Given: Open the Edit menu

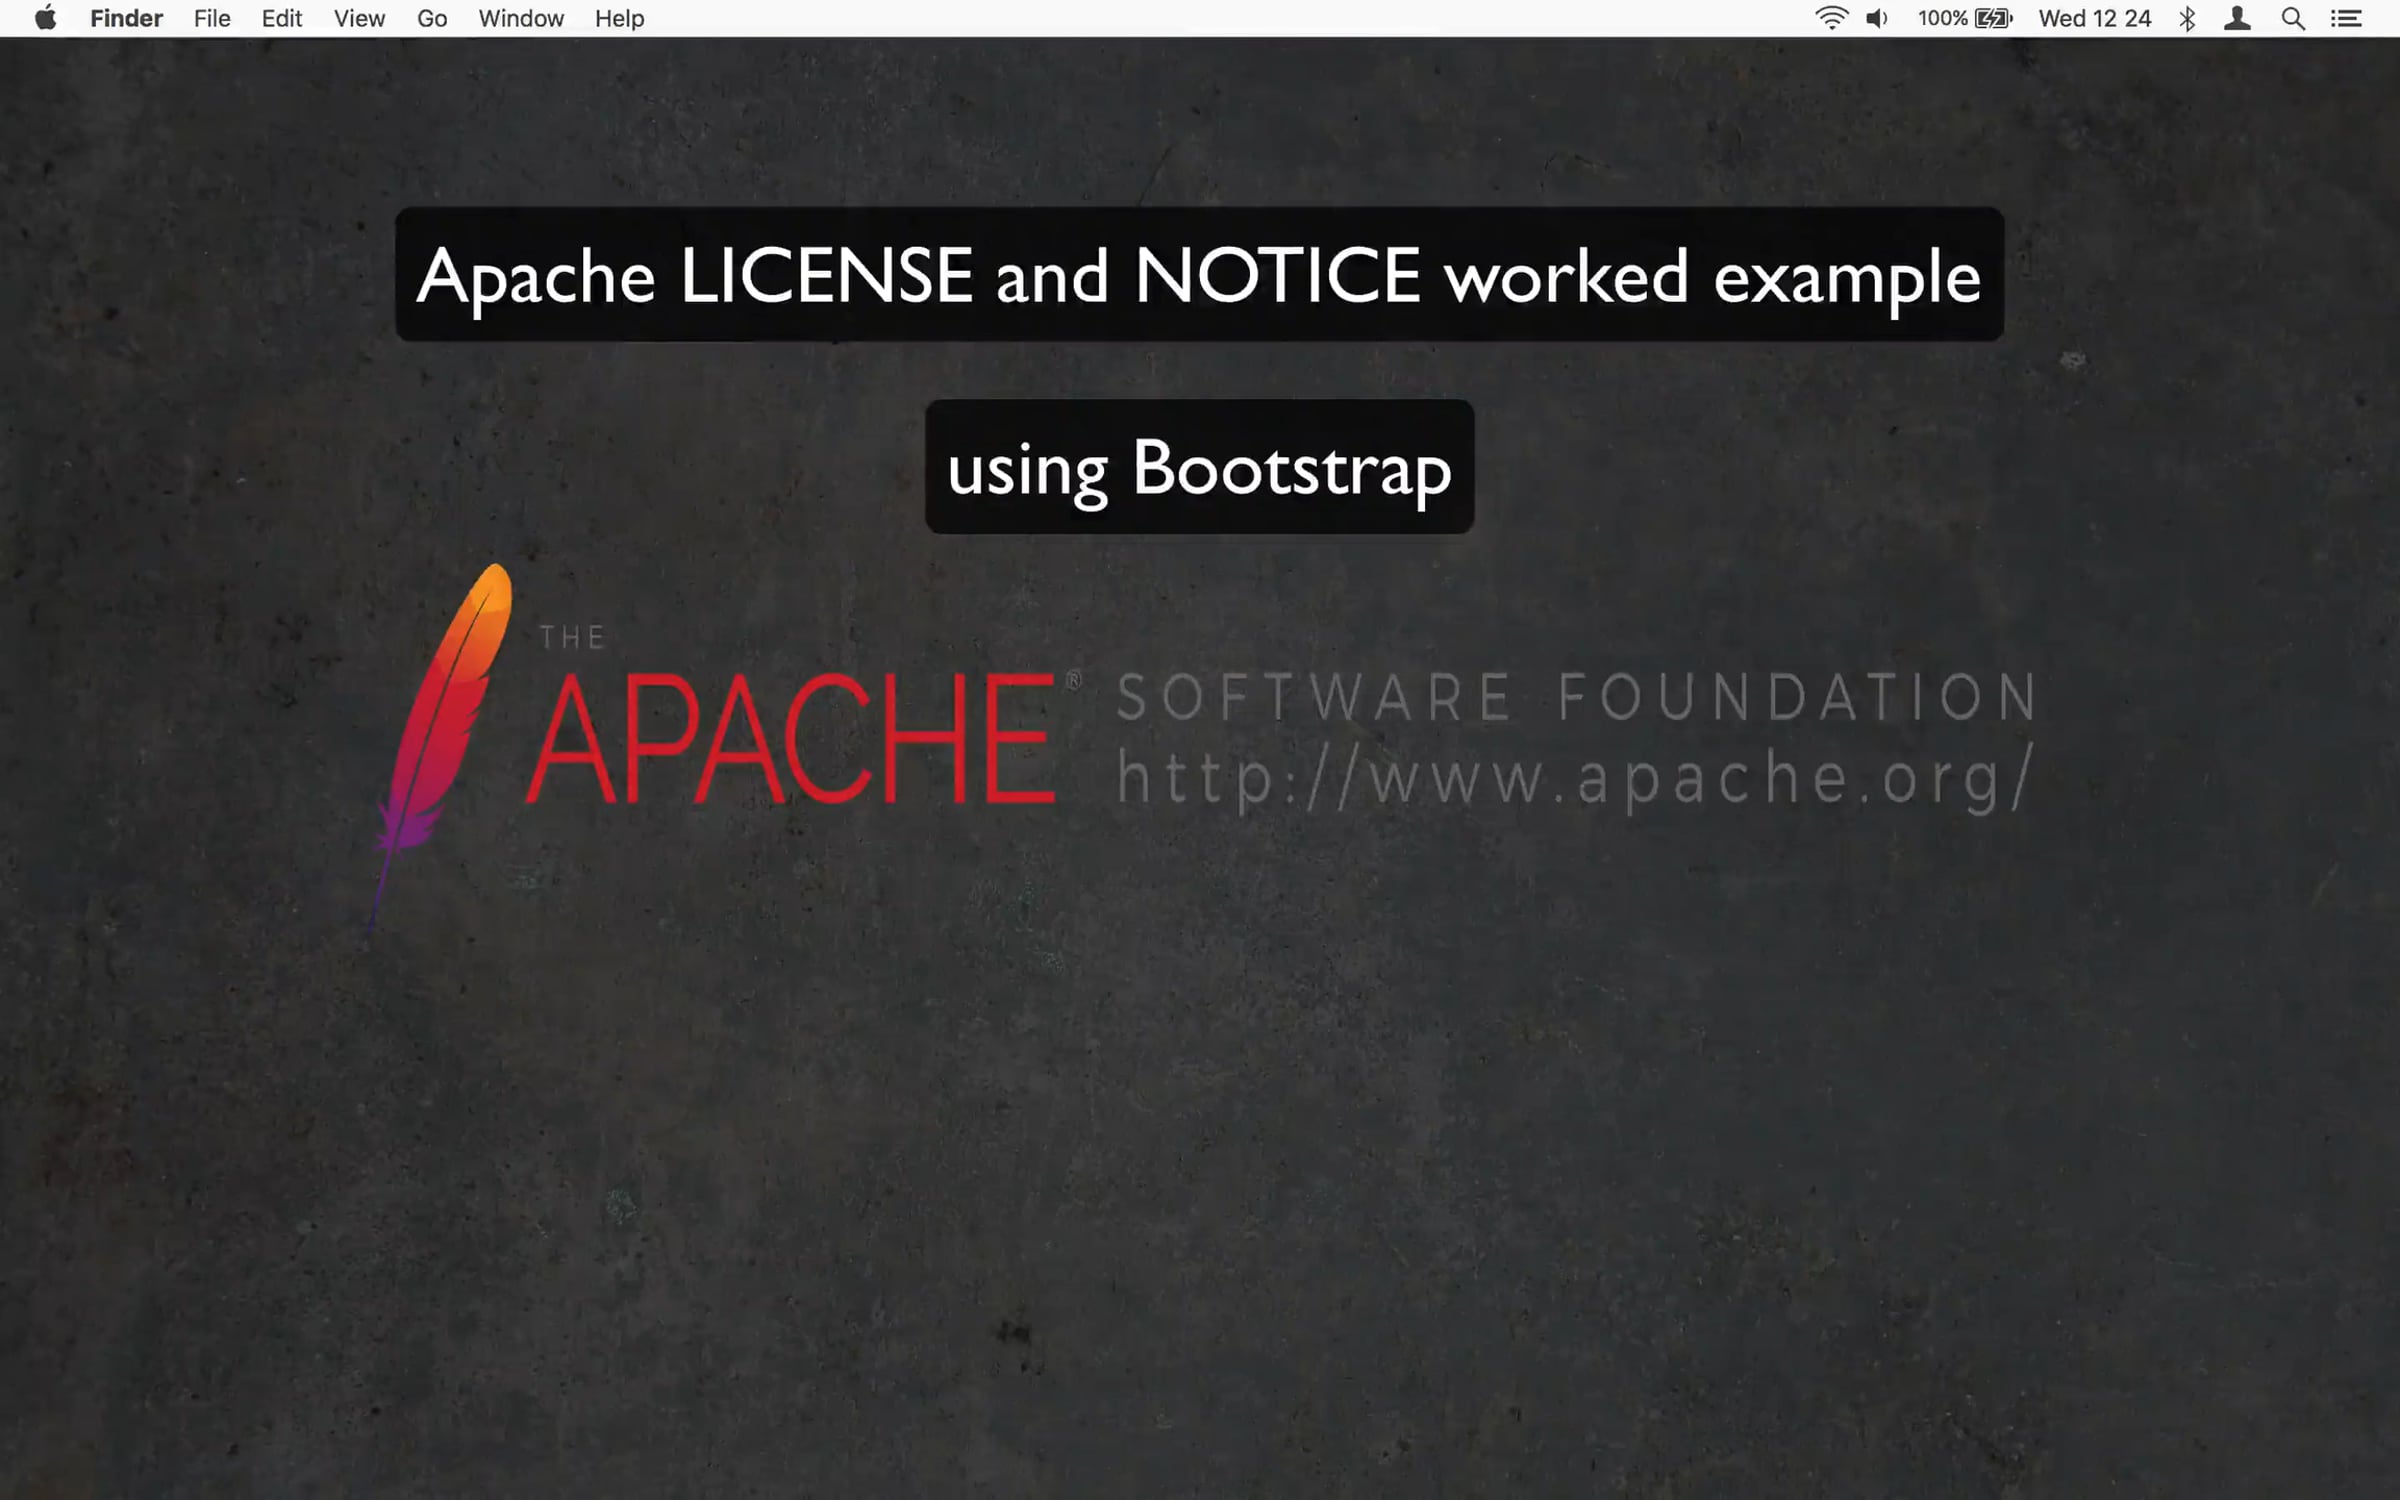Looking at the screenshot, I should pyautogui.click(x=282, y=18).
